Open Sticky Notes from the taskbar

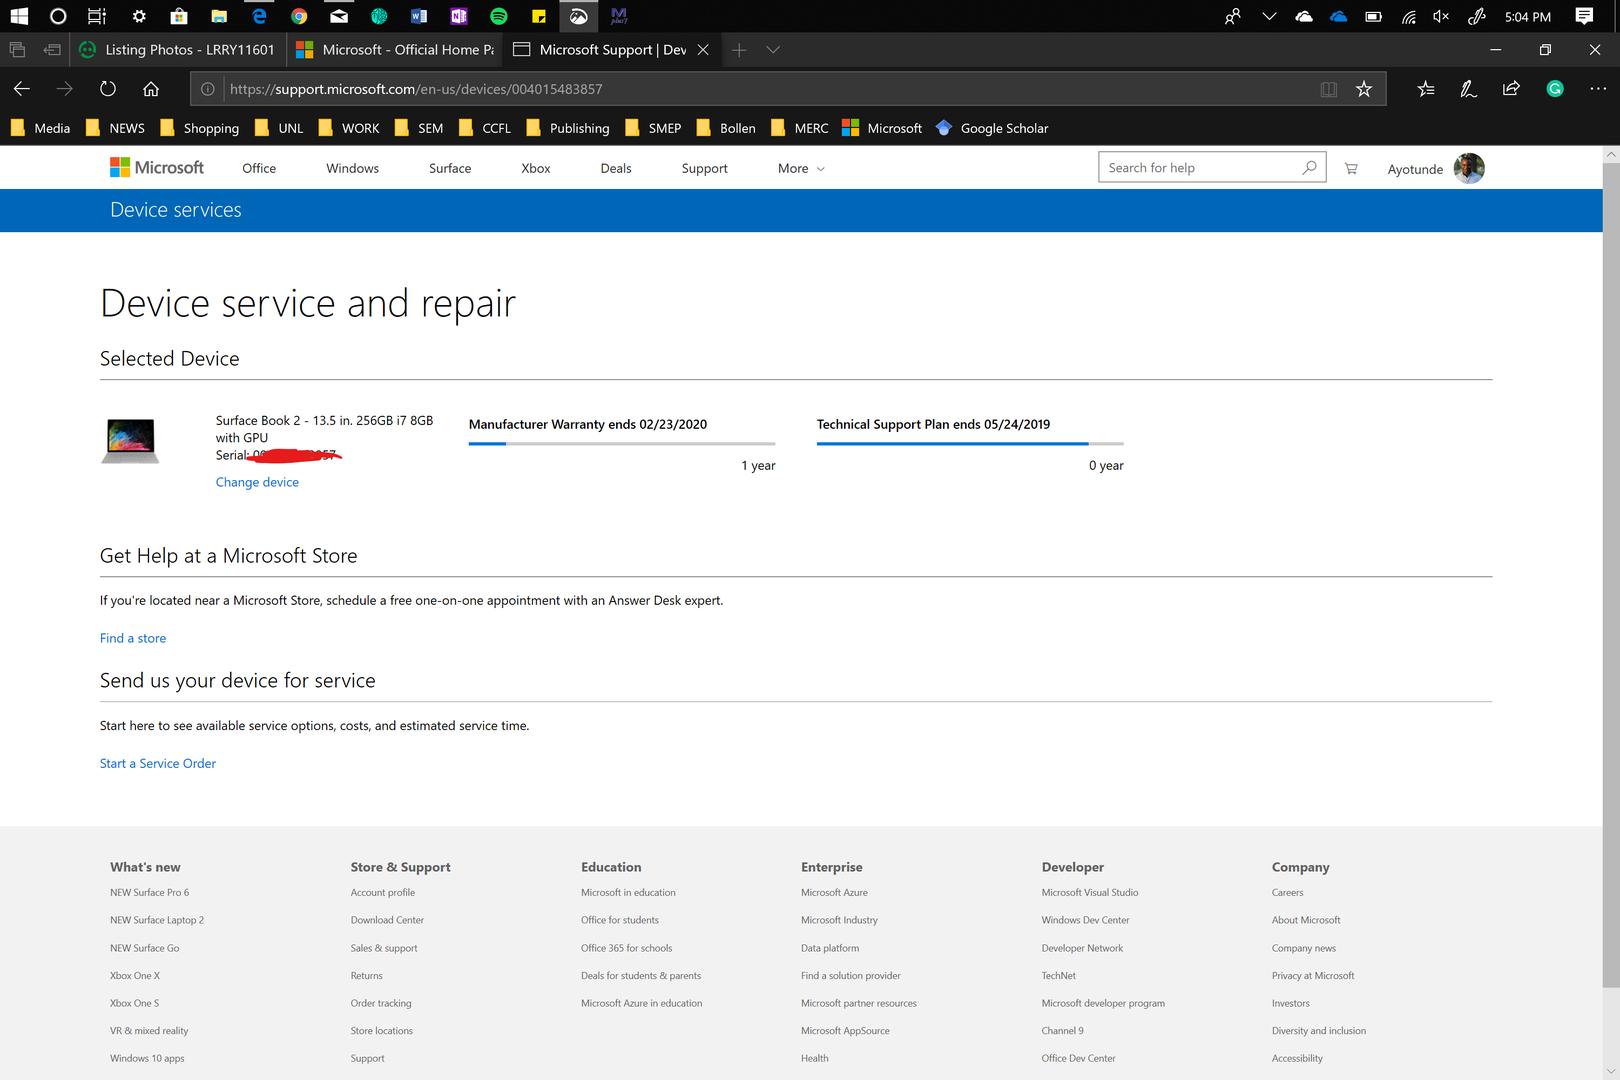coord(539,16)
